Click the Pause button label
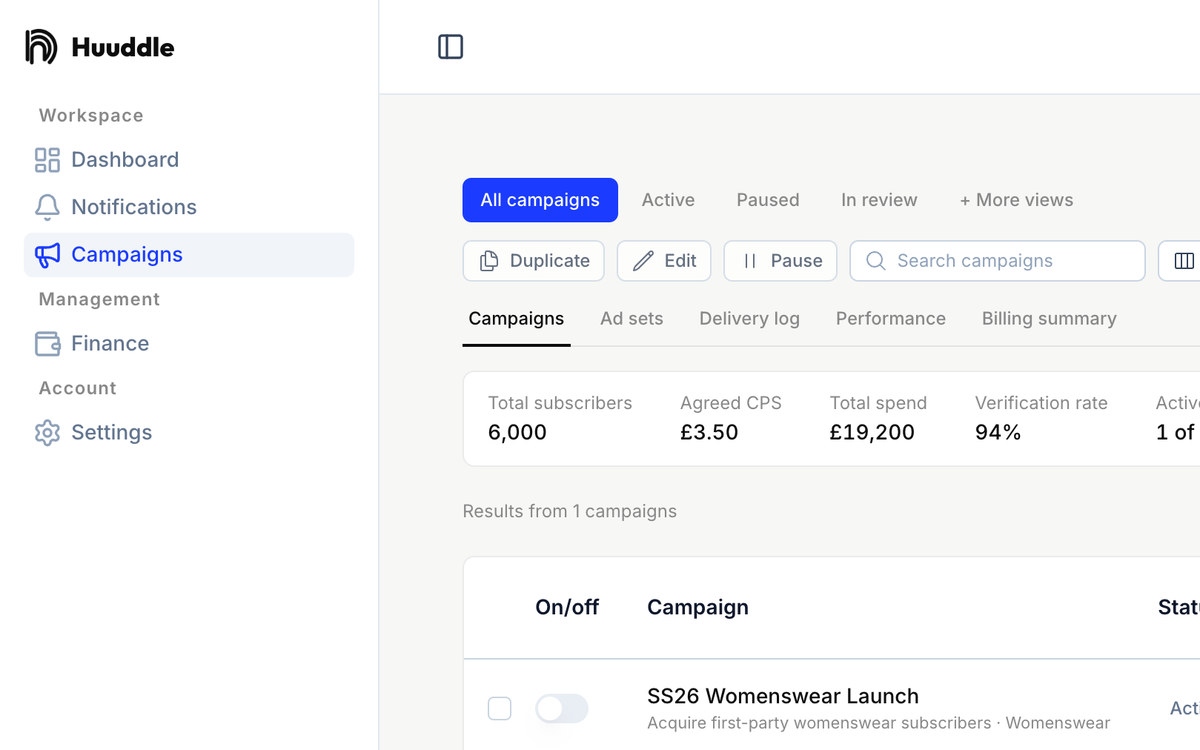 point(797,261)
